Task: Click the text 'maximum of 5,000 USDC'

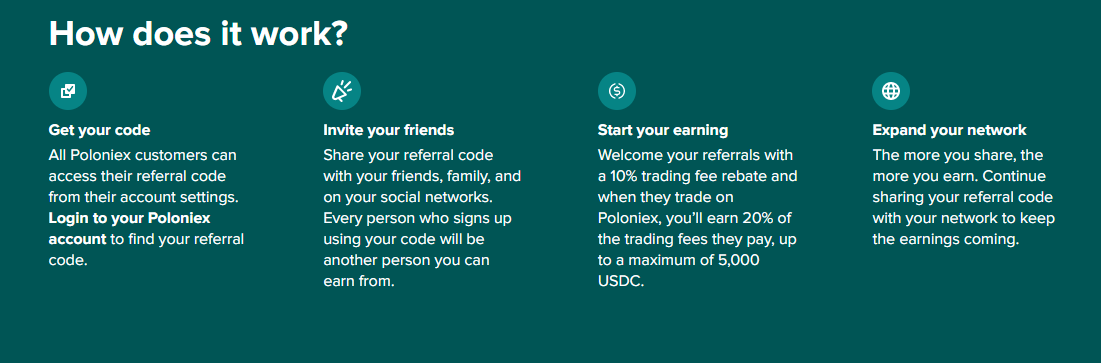Action: [x=682, y=271]
